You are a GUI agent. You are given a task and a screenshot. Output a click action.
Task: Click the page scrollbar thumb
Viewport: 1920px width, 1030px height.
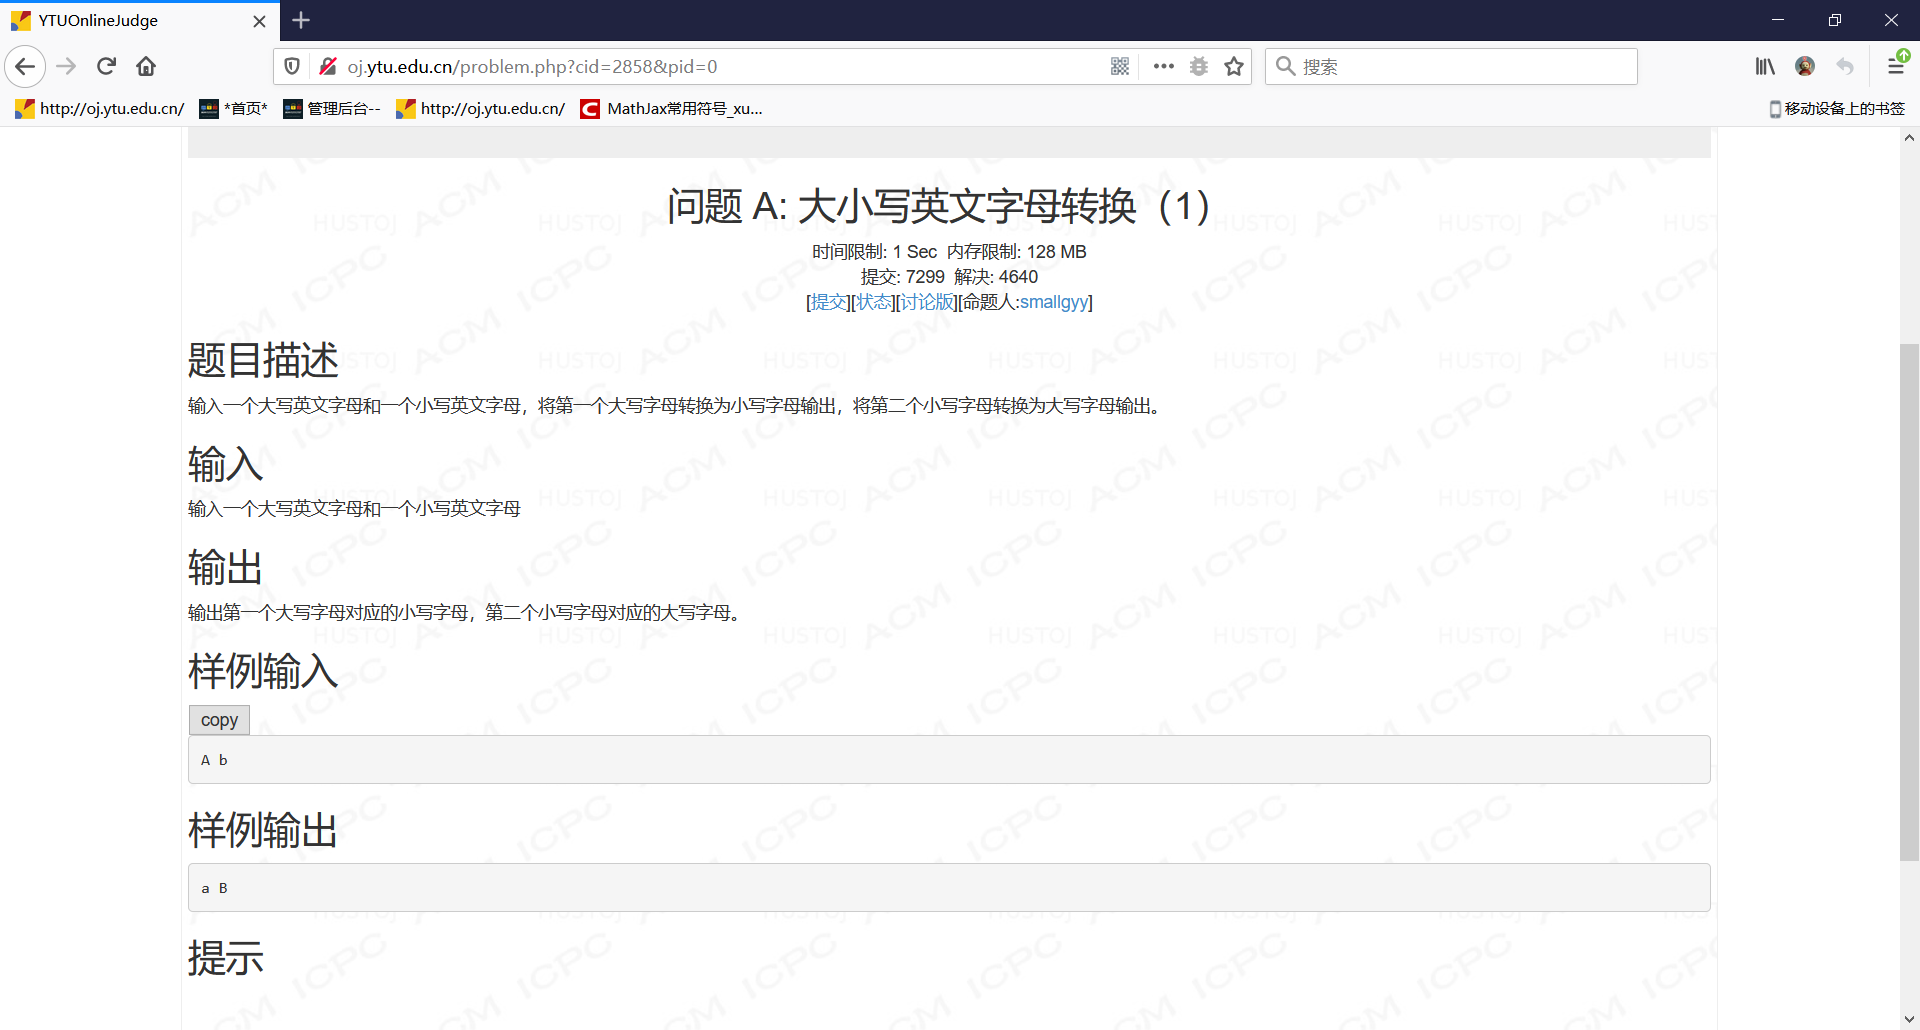pos(1909,600)
